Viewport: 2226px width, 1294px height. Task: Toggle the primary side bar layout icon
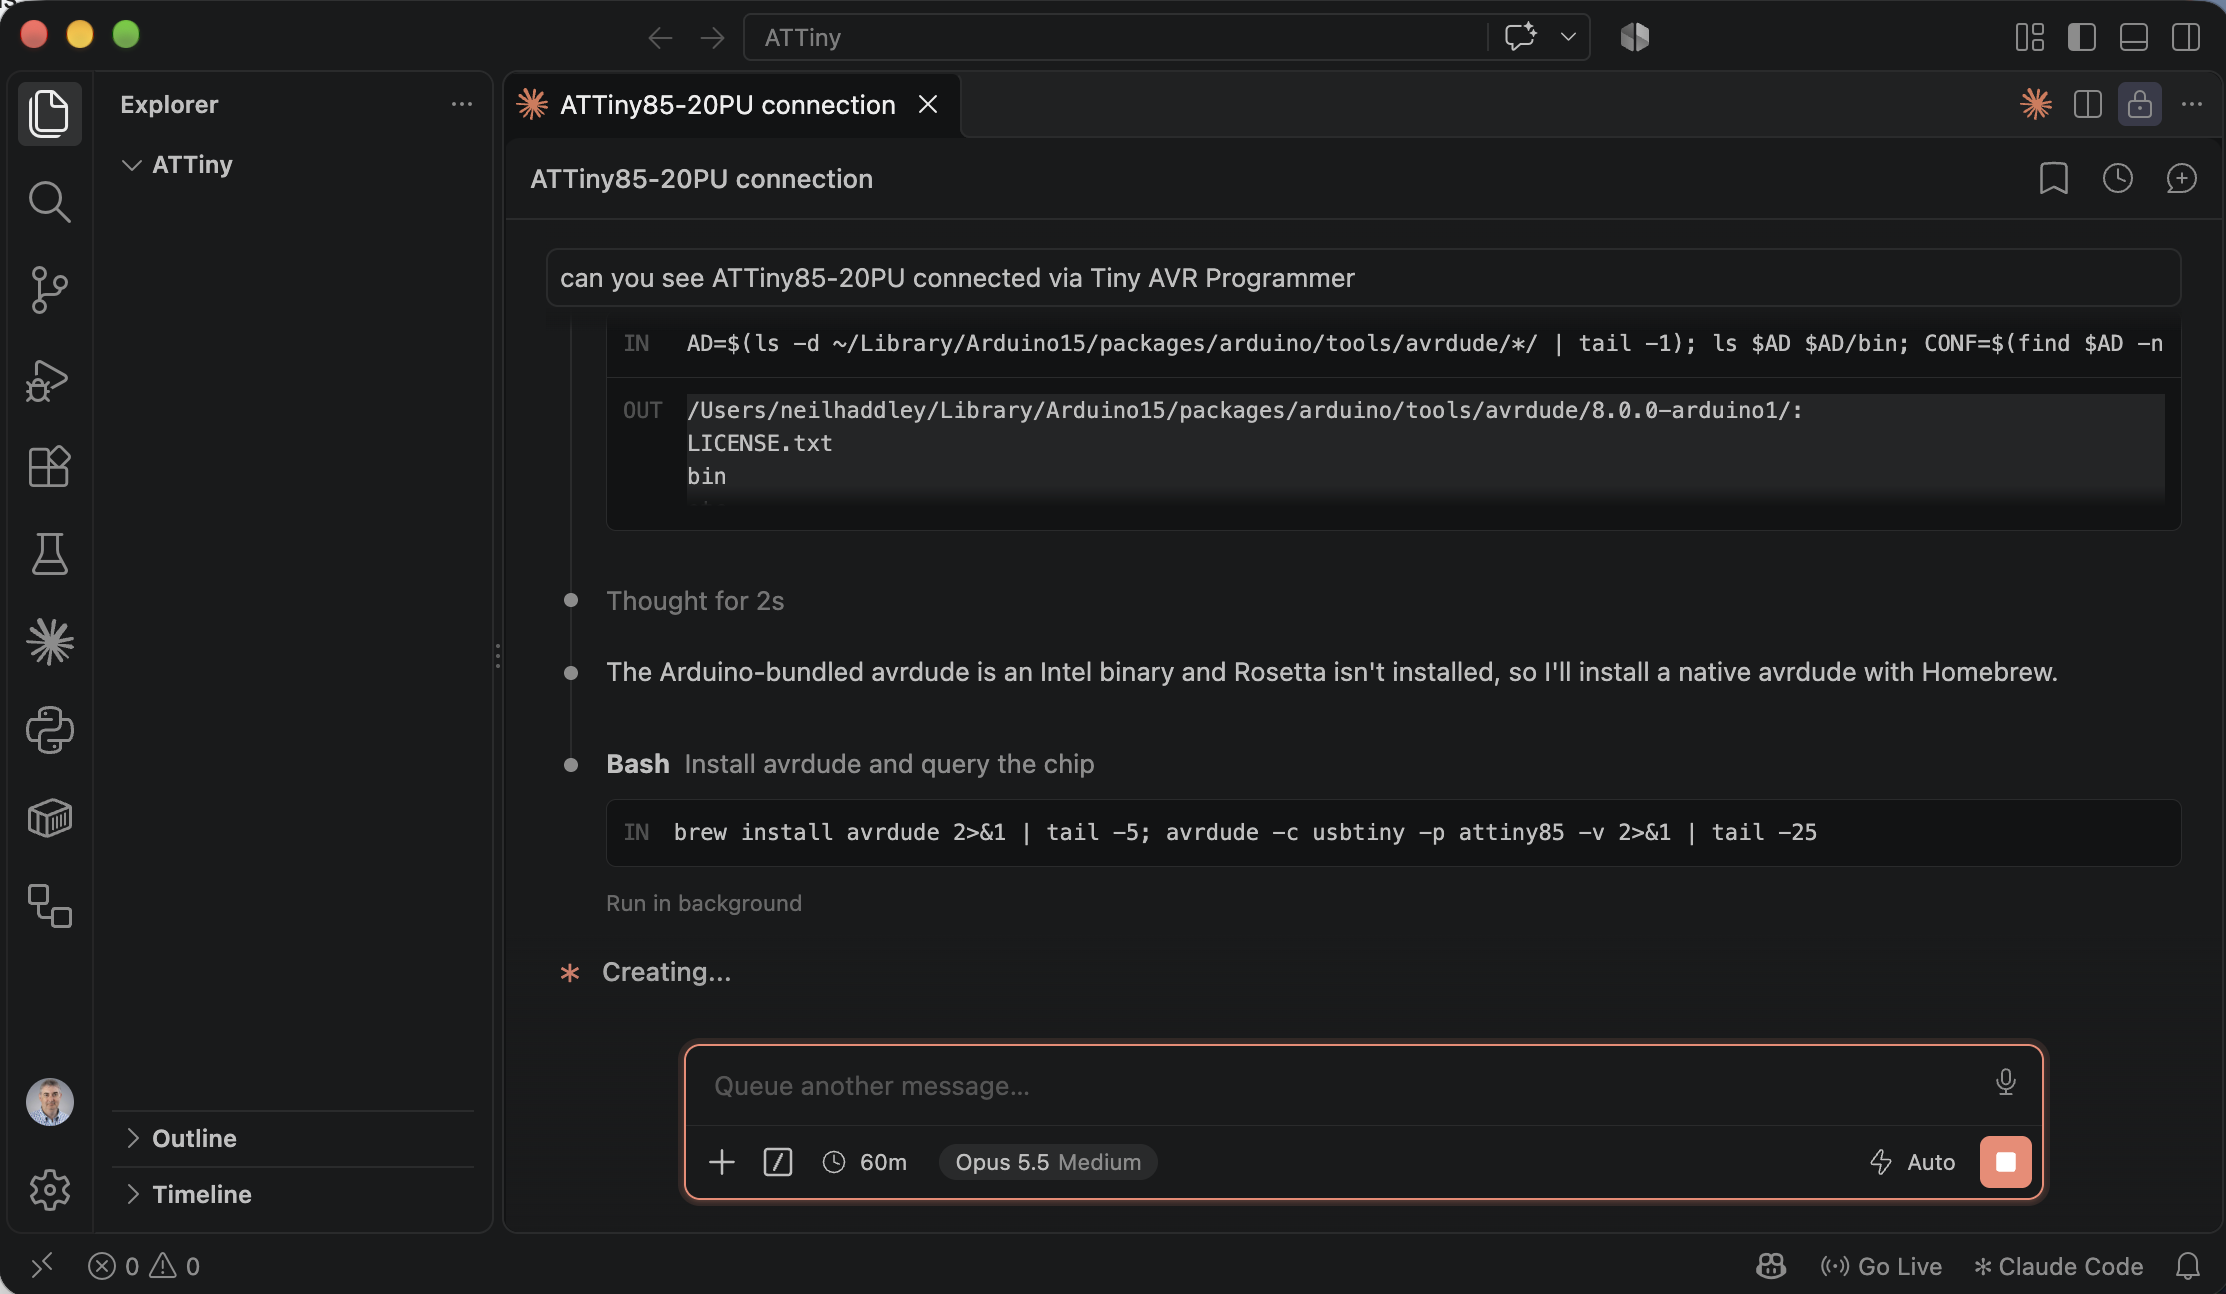coord(2081,38)
